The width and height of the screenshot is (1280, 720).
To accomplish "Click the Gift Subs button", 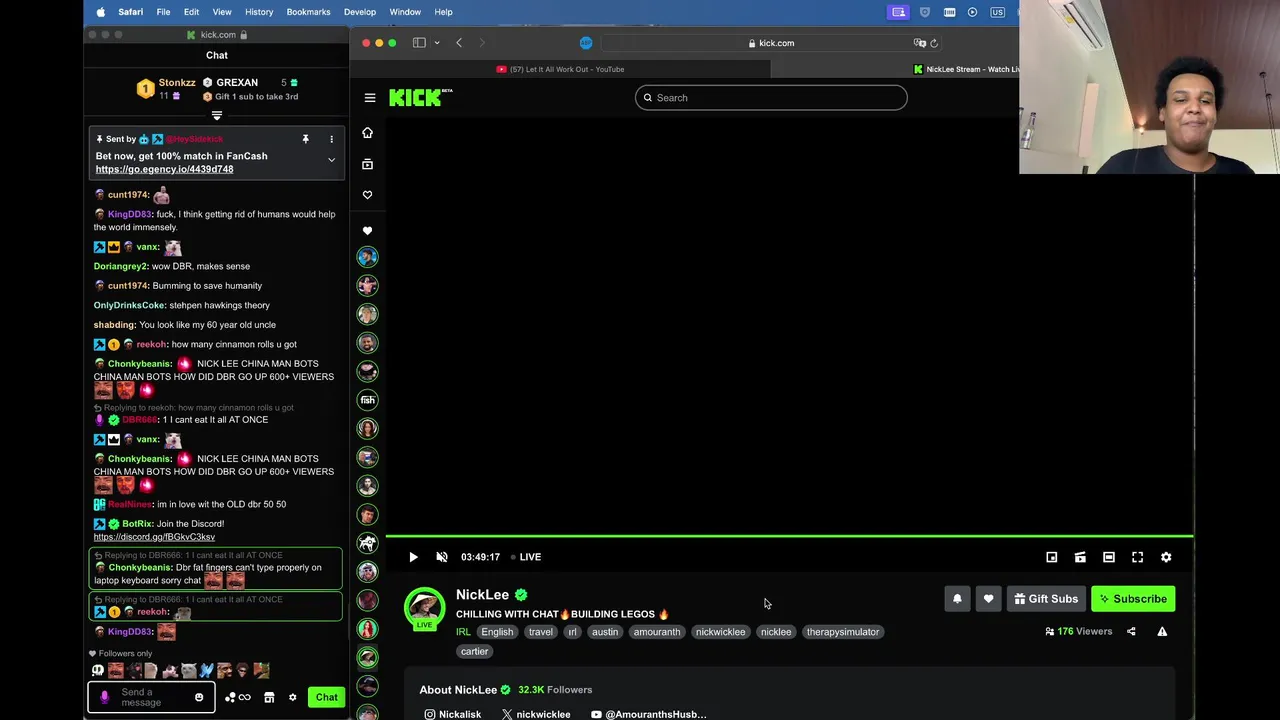I will click(1046, 599).
